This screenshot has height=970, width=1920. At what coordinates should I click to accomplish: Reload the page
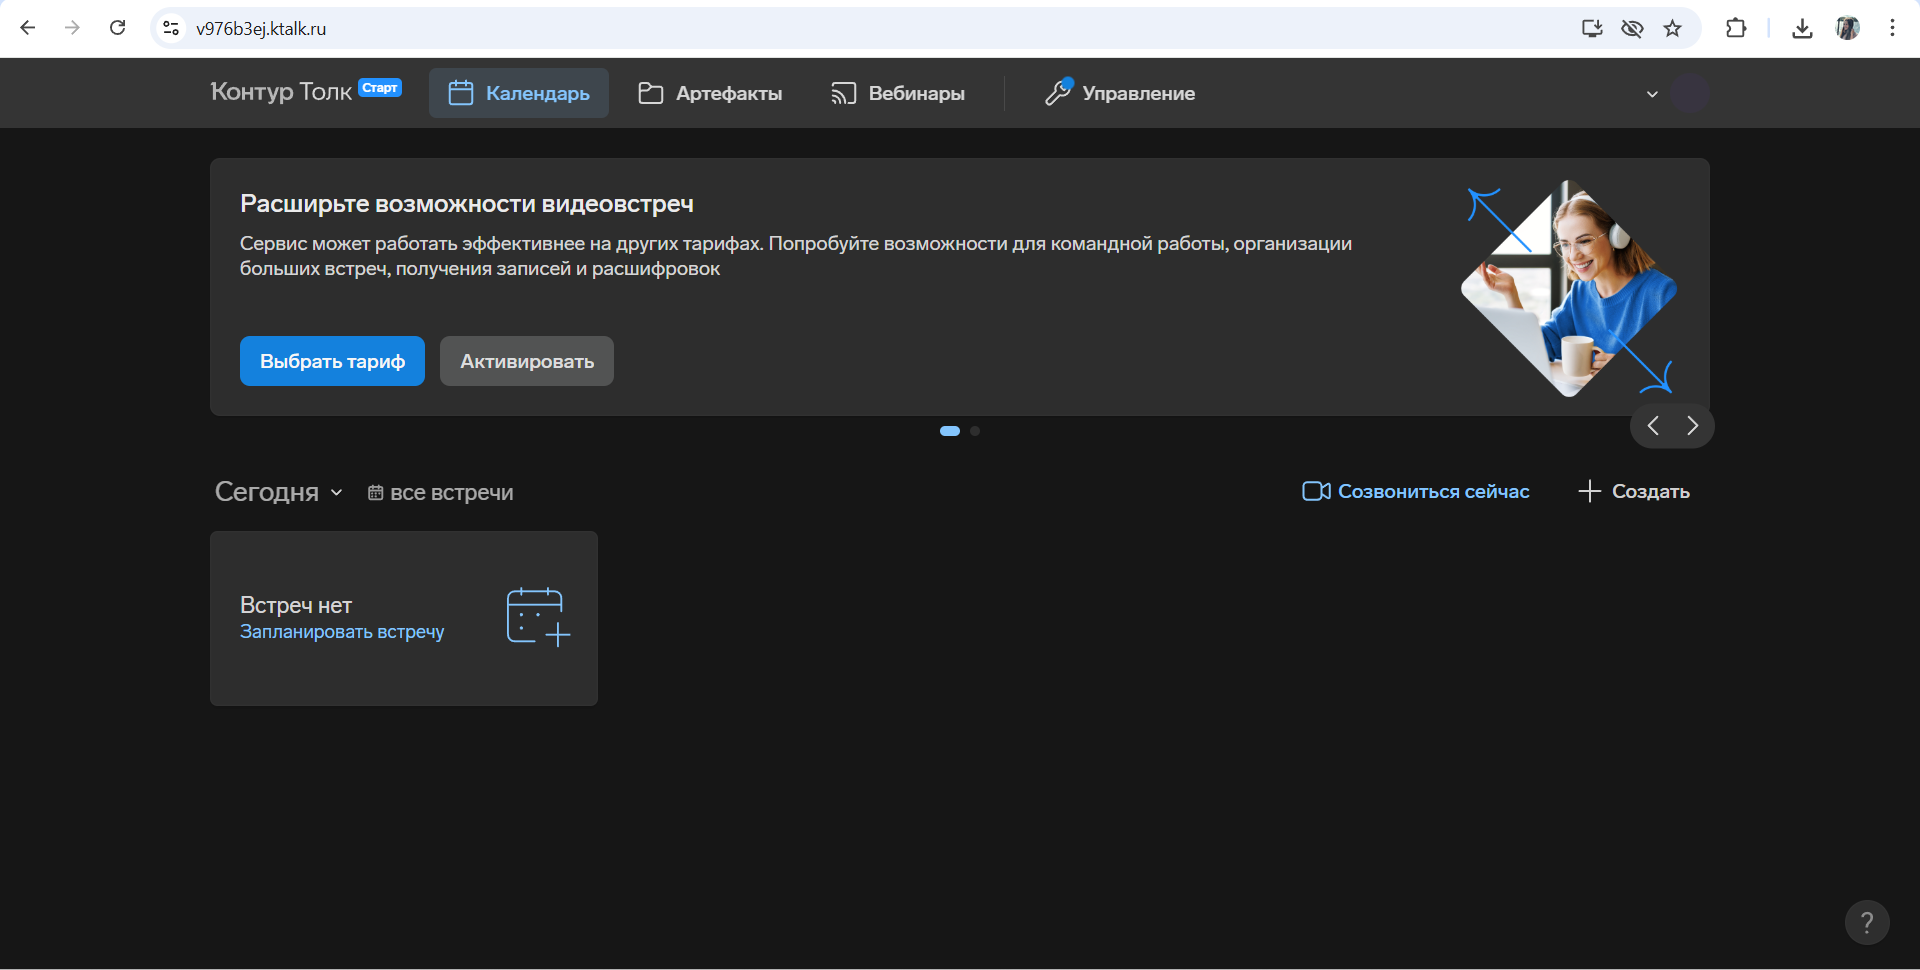click(x=117, y=28)
